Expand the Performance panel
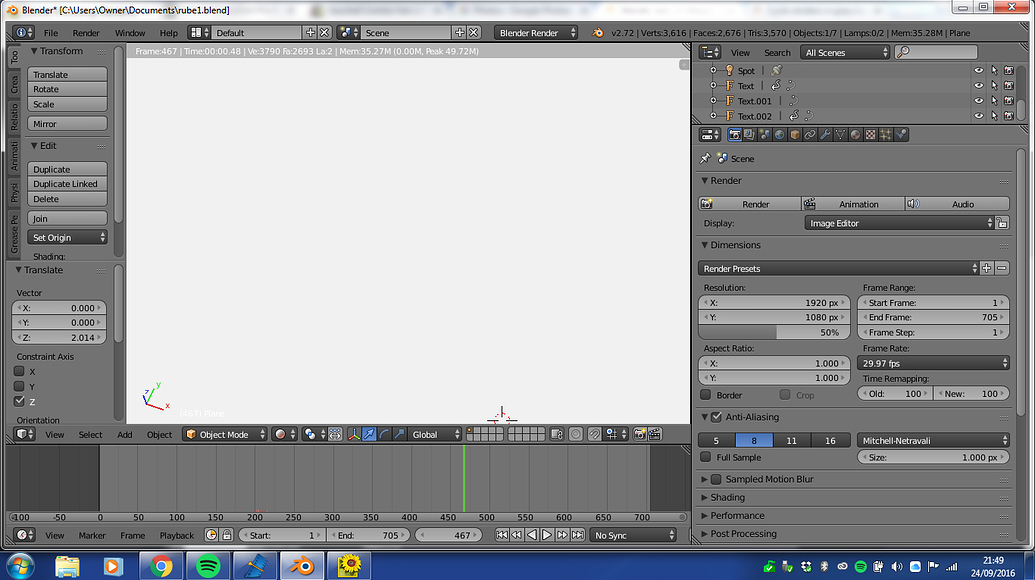This screenshot has width=1035, height=580. coord(737,515)
